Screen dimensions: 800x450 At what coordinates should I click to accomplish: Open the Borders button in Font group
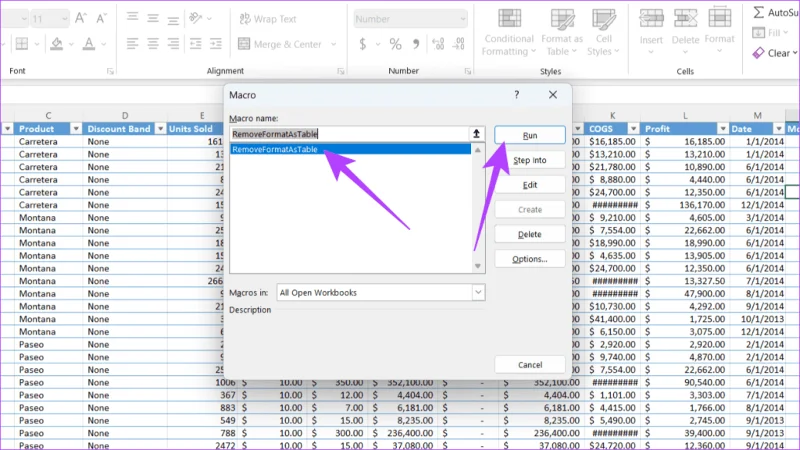pyautogui.click(x=22, y=44)
